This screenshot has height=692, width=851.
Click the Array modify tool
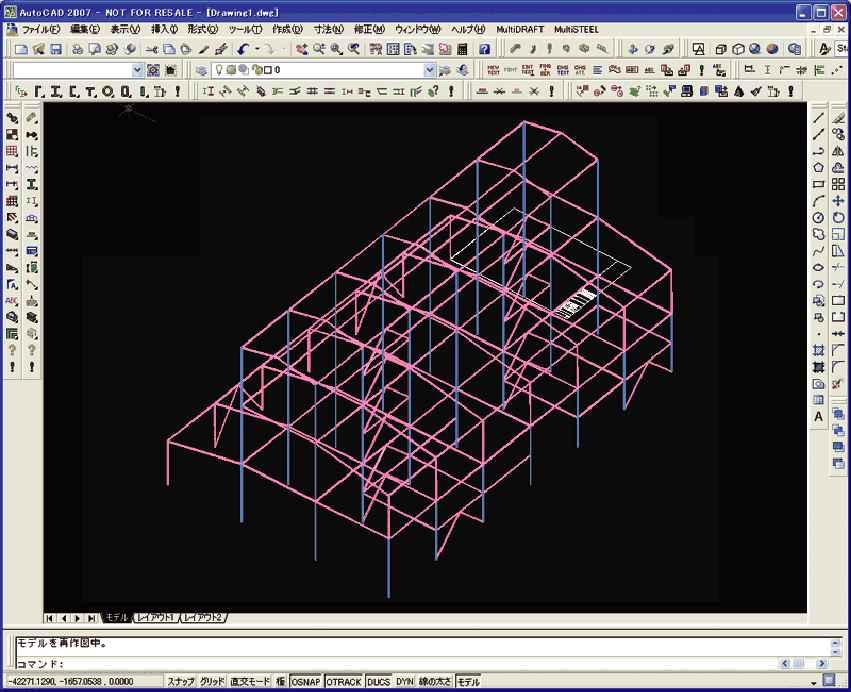[x=838, y=185]
